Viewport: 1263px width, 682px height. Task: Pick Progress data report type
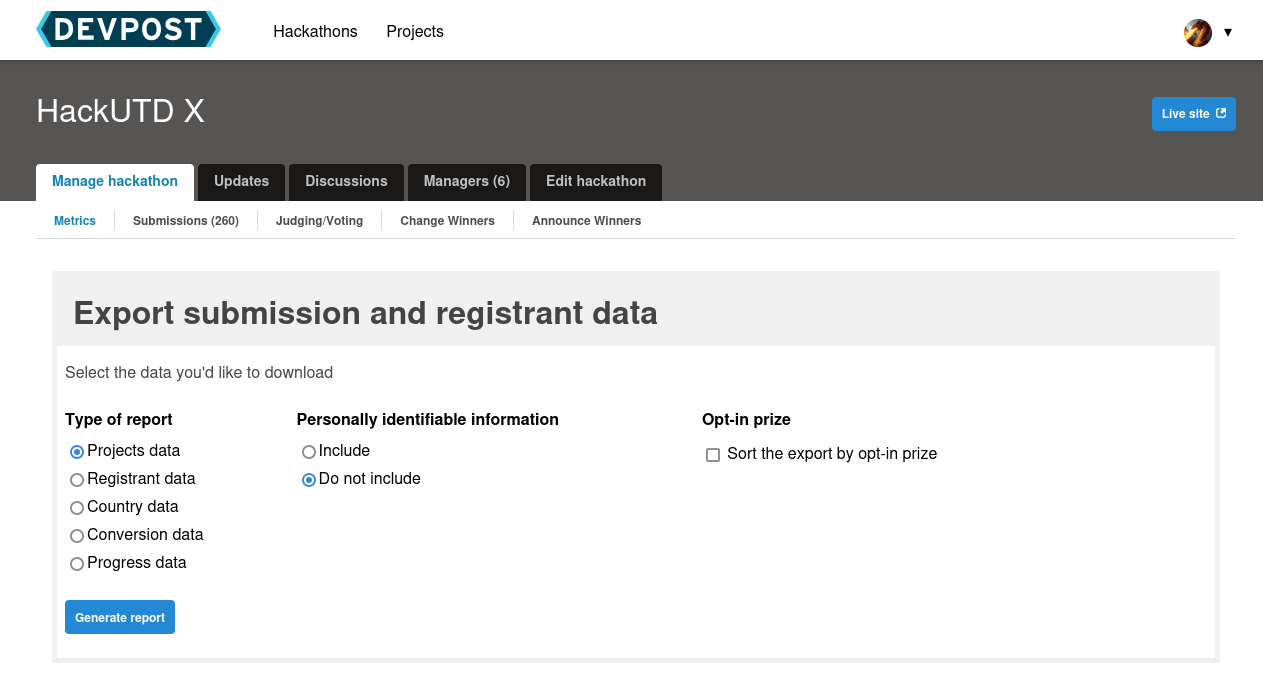point(77,564)
